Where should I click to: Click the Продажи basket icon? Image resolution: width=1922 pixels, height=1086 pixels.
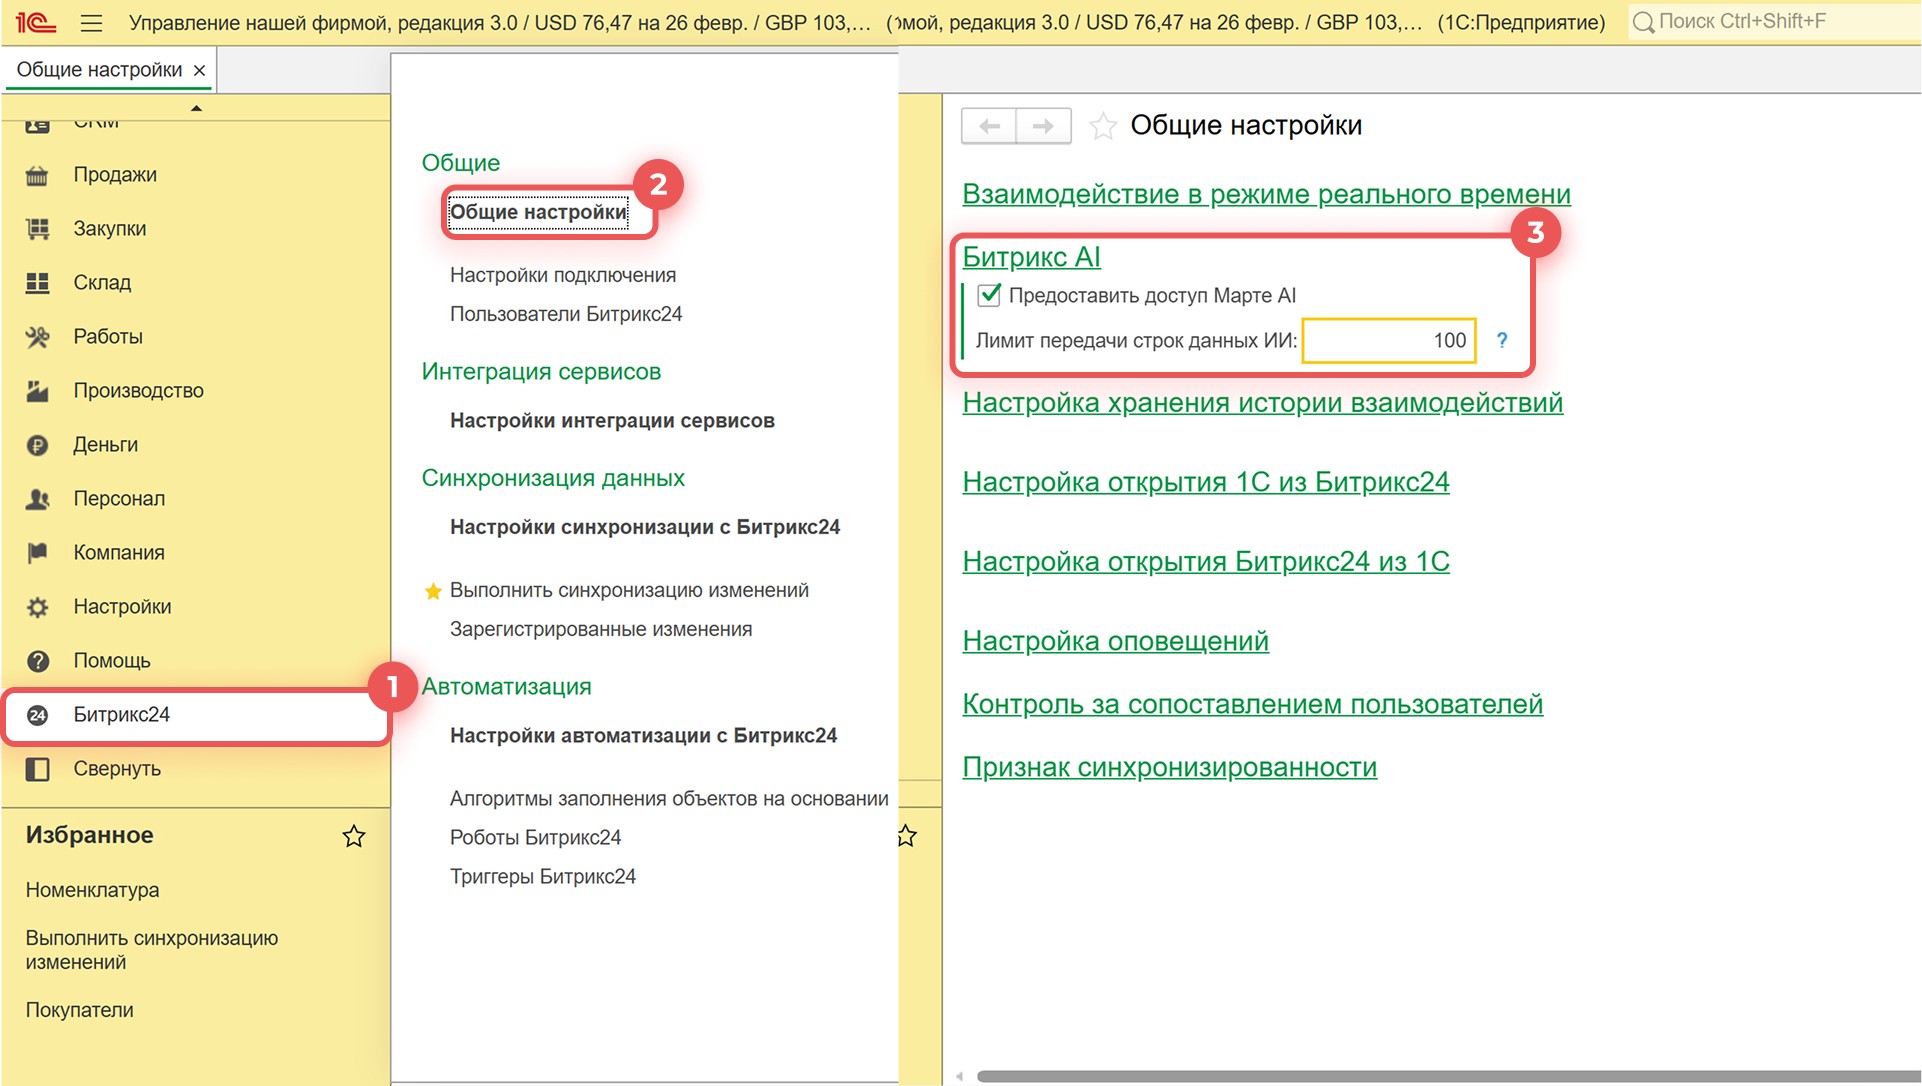(38, 176)
